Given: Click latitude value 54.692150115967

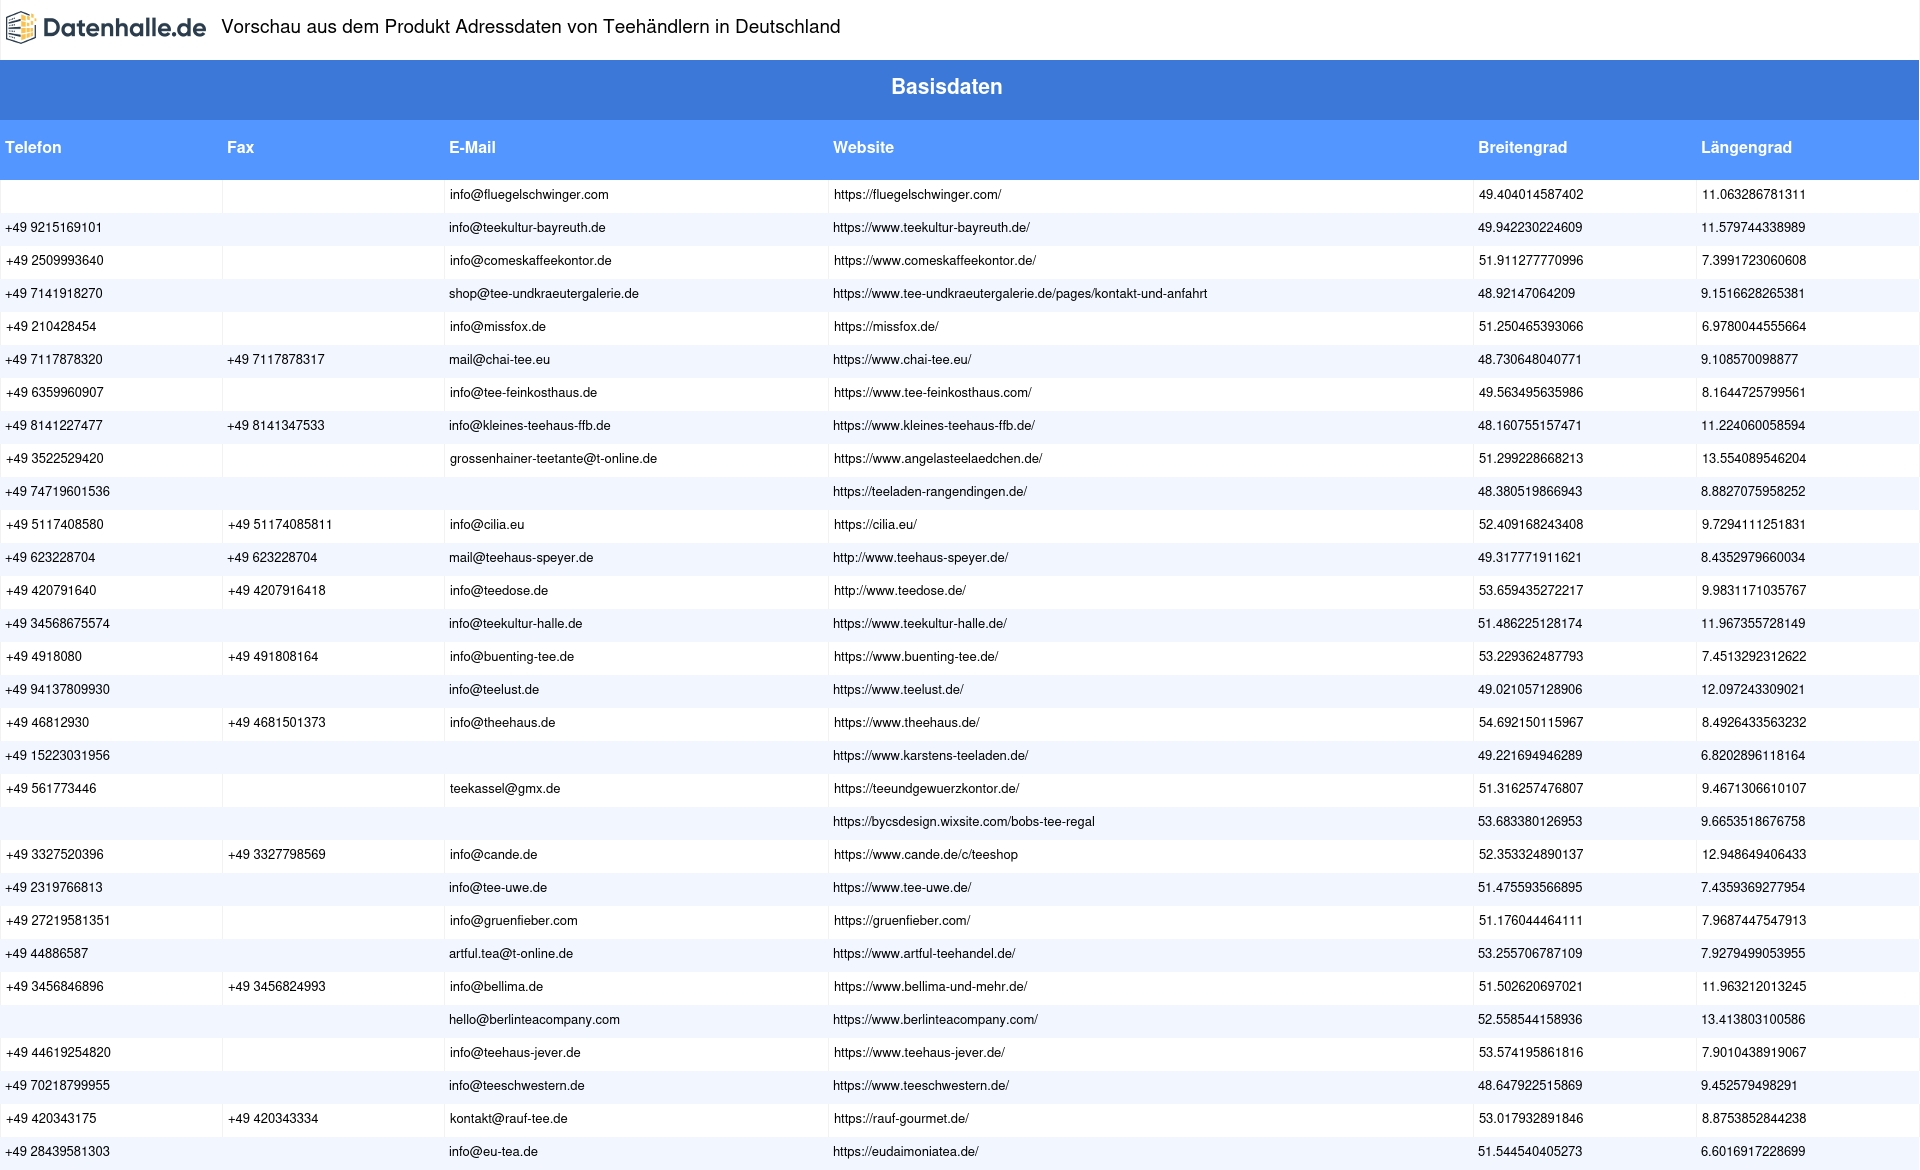Looking at the screenshot, I should 1531,723.
